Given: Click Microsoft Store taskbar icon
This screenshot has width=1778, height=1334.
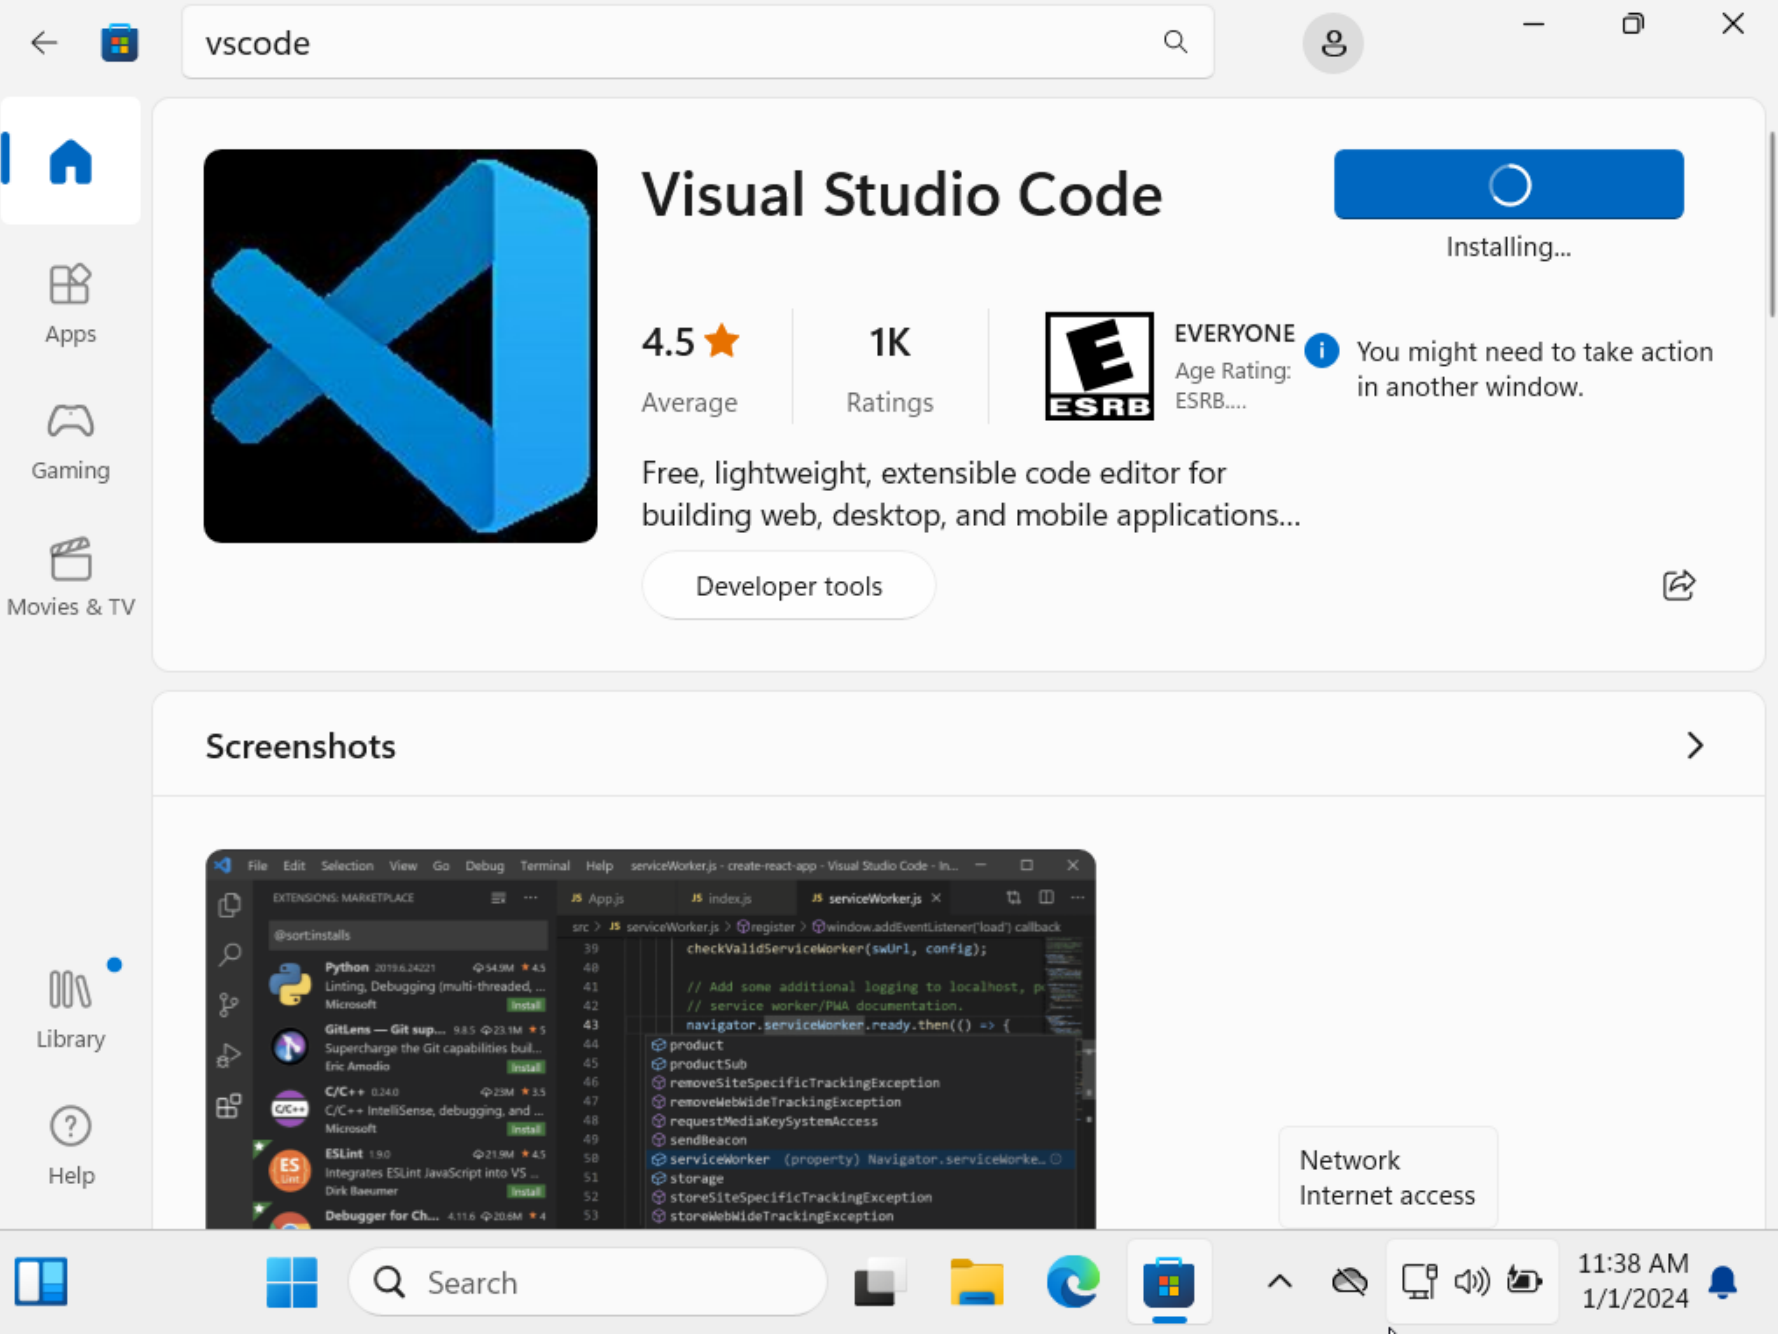Looking at the screenshot, I should coord(1168,1282).
